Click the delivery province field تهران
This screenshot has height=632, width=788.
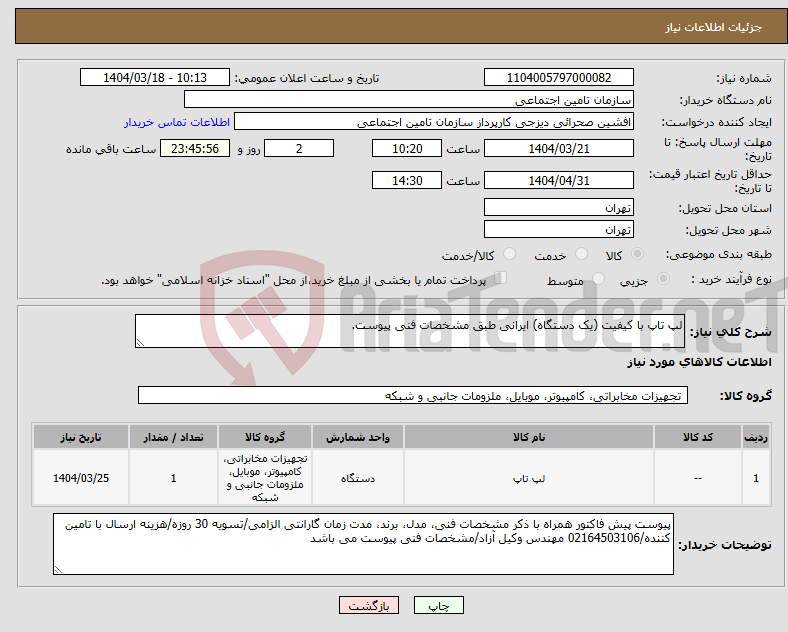click(x=559, y=207)
